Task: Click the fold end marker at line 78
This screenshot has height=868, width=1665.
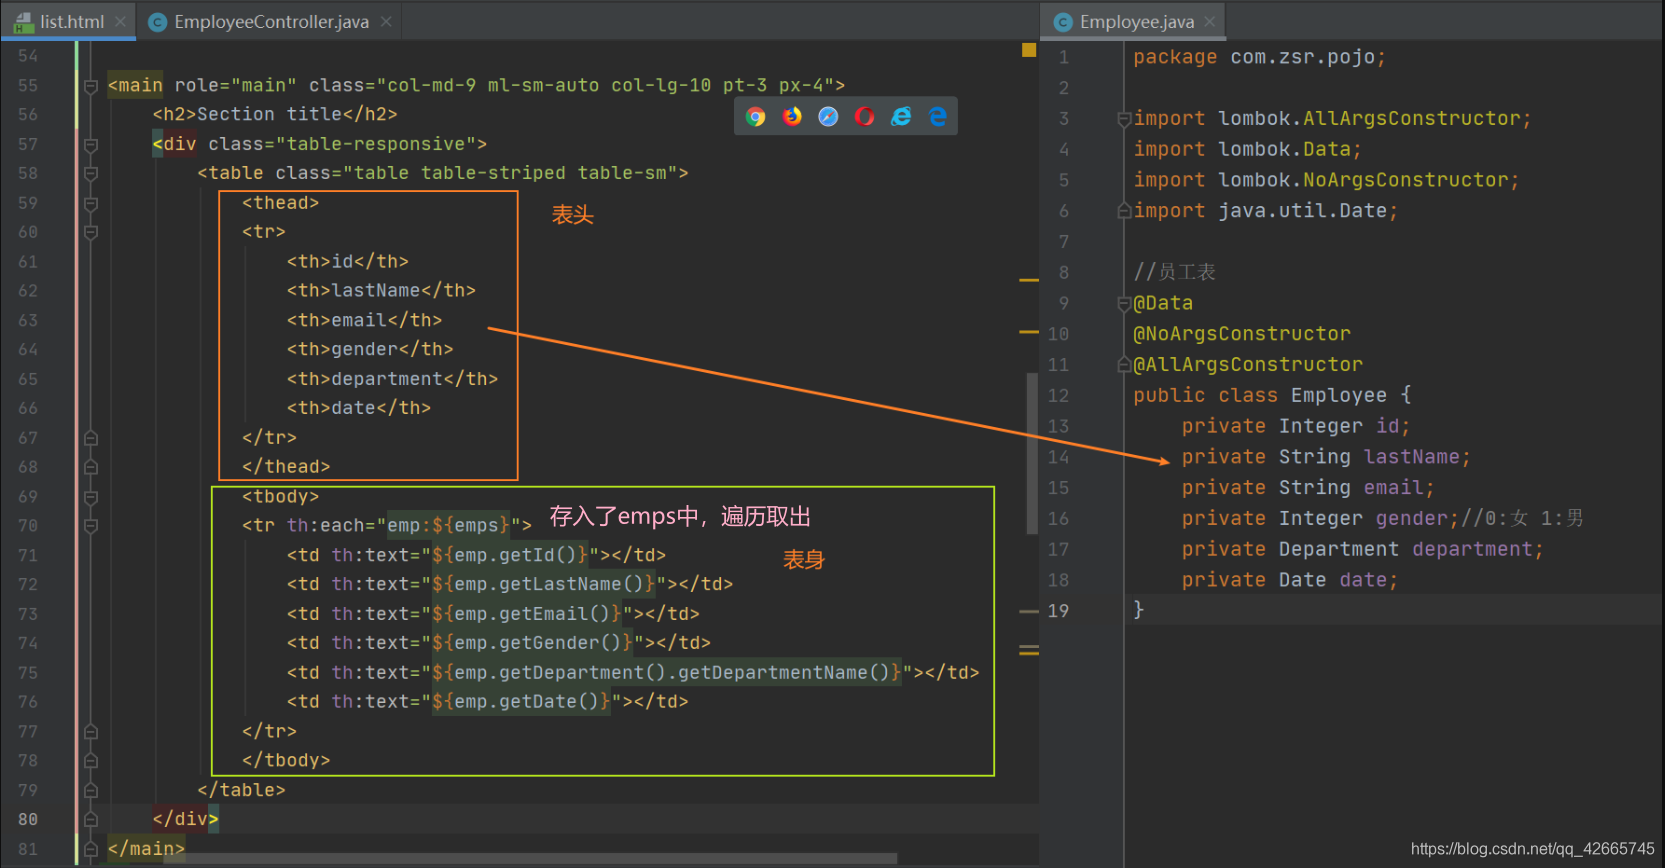Action: click(x=91, y=761)
